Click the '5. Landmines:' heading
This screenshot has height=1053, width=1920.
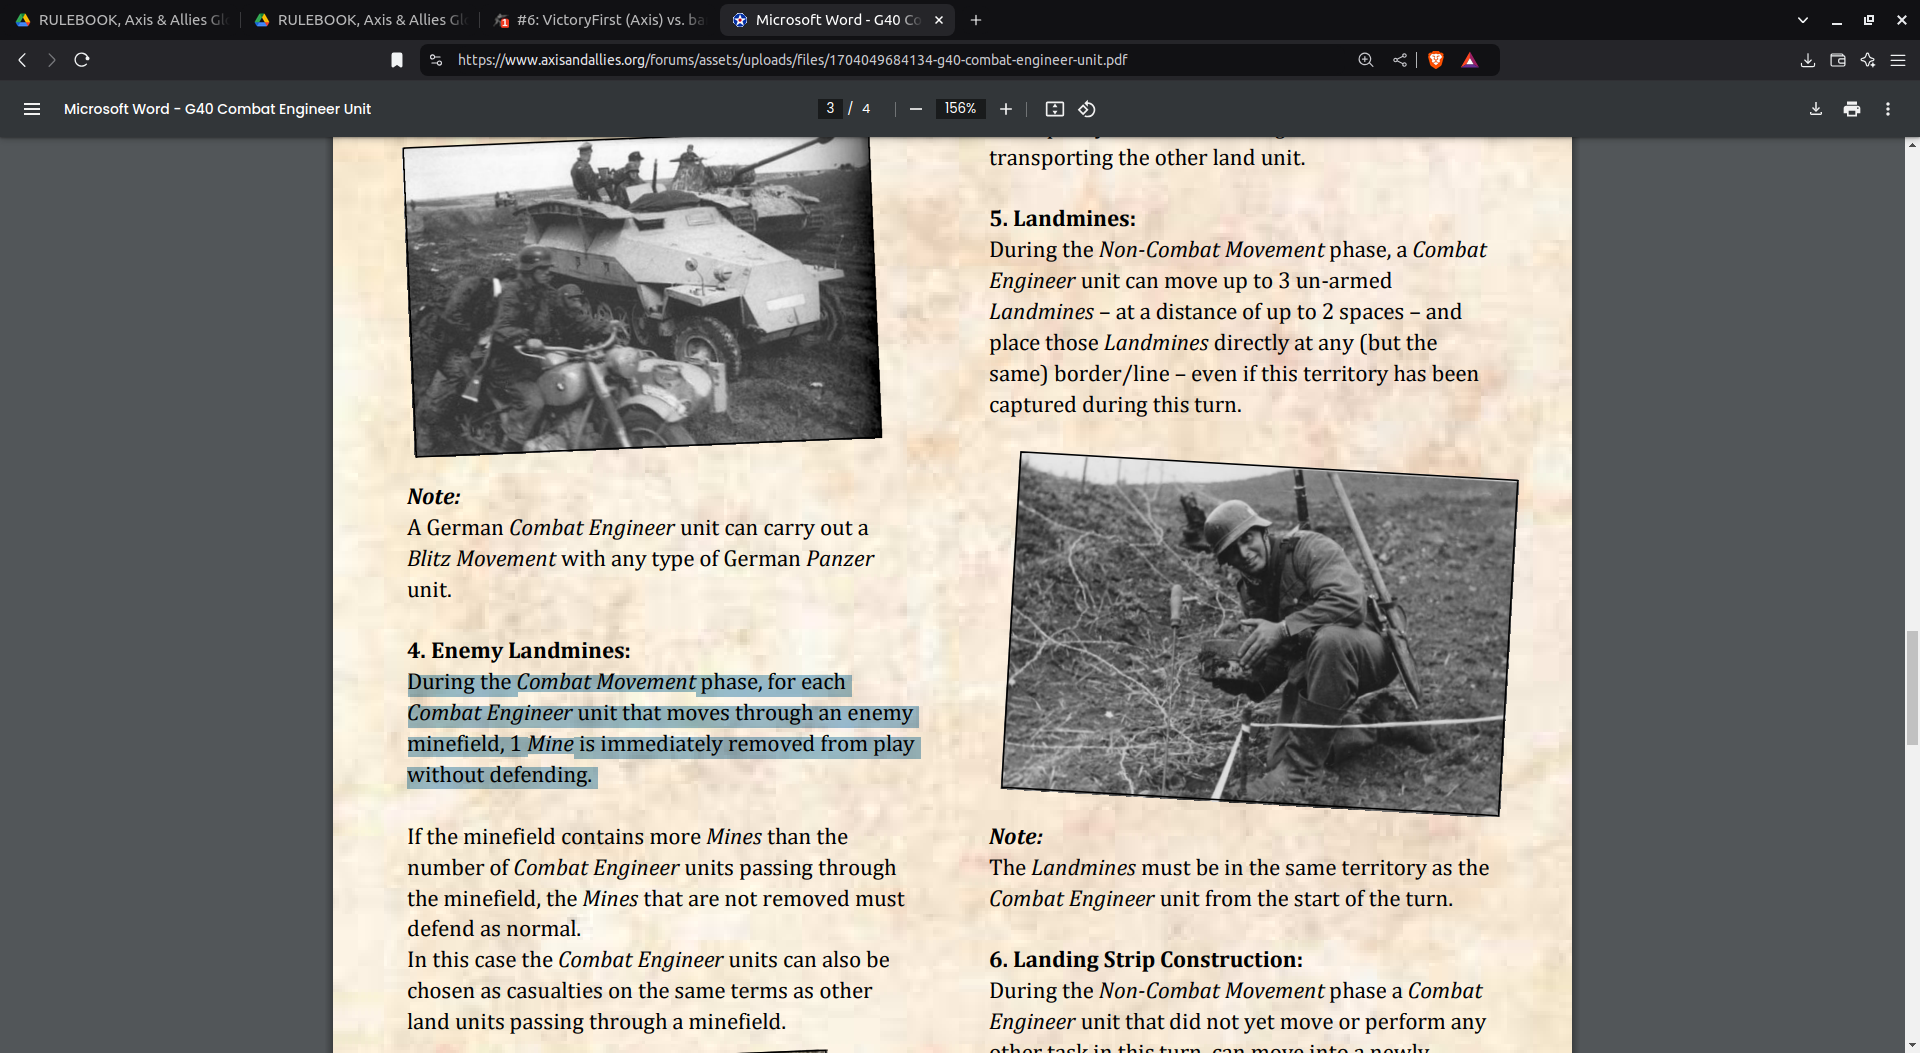pos(1062,219)
